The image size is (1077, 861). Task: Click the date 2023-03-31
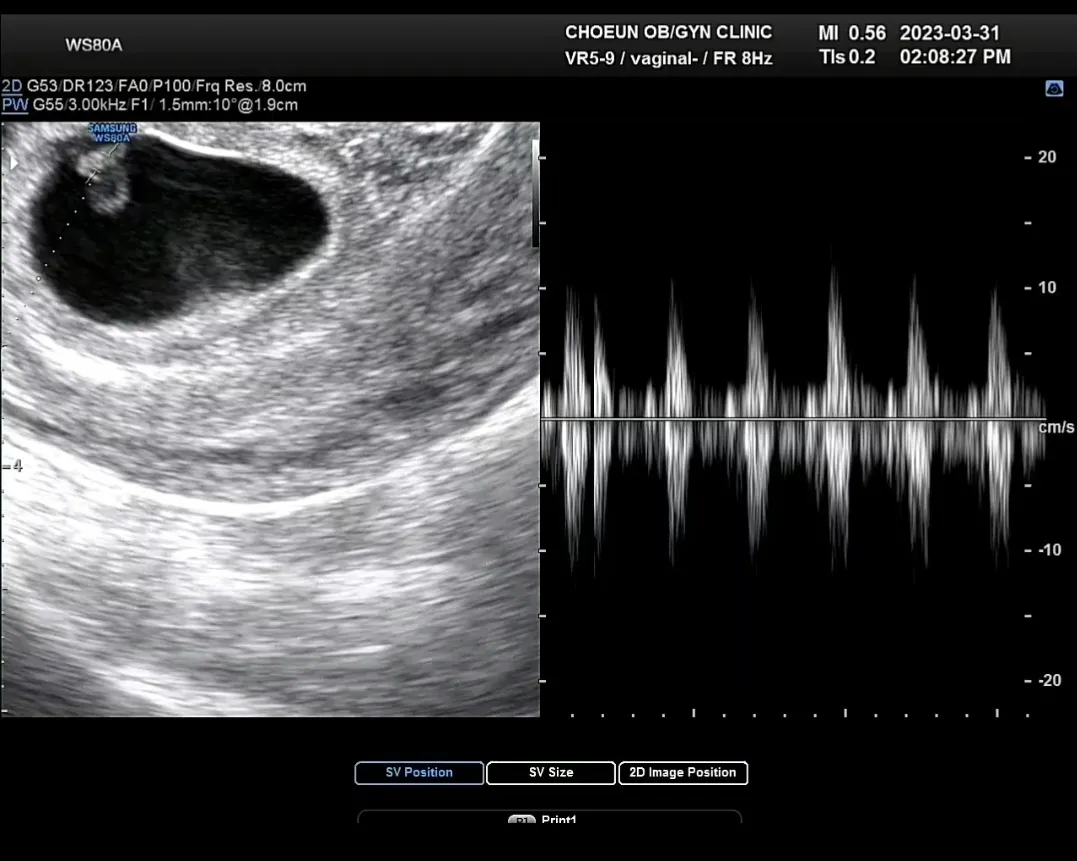949,33
